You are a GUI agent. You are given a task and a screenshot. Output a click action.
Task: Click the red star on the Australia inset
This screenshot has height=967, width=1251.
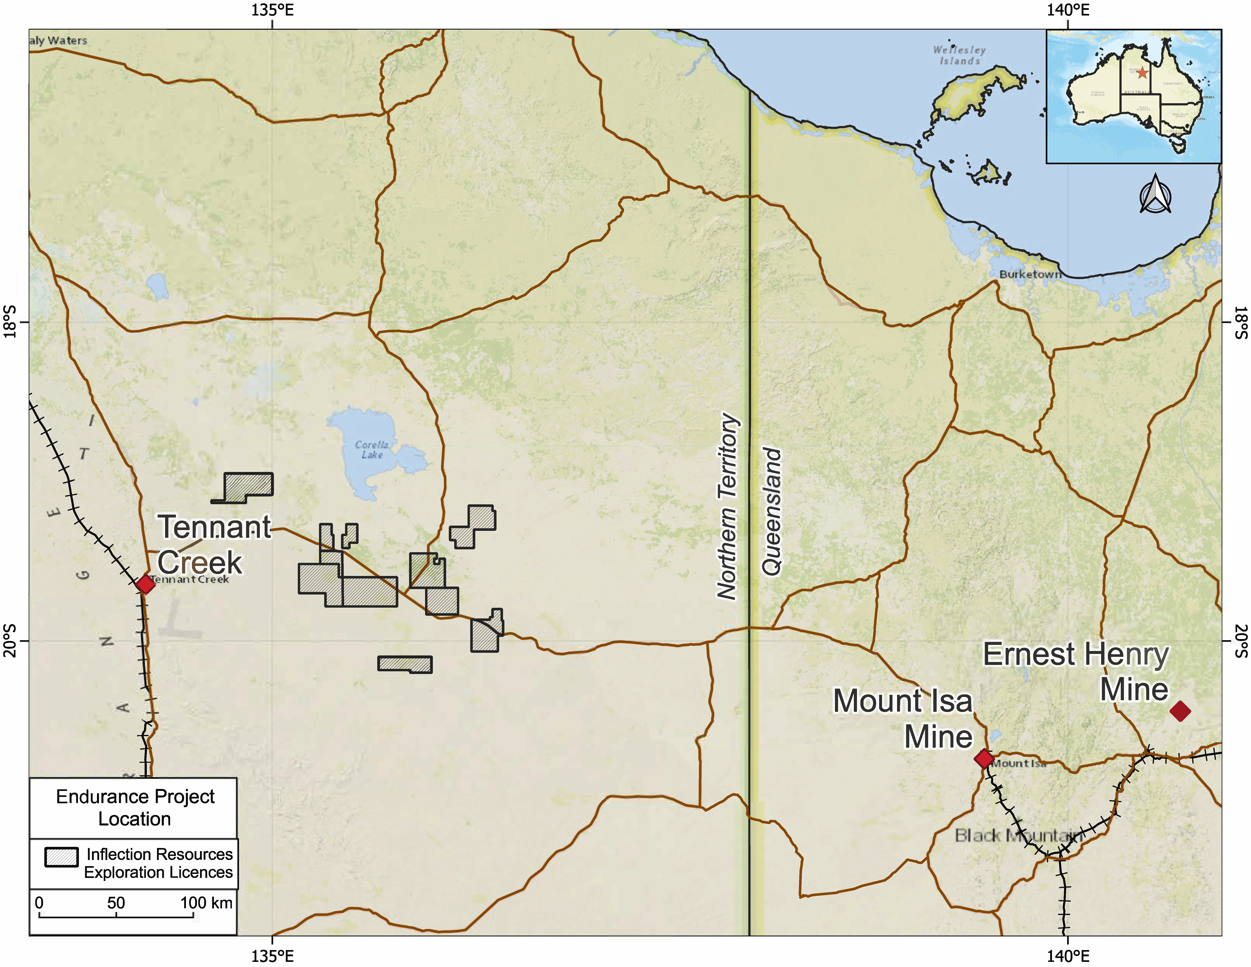1142,73
